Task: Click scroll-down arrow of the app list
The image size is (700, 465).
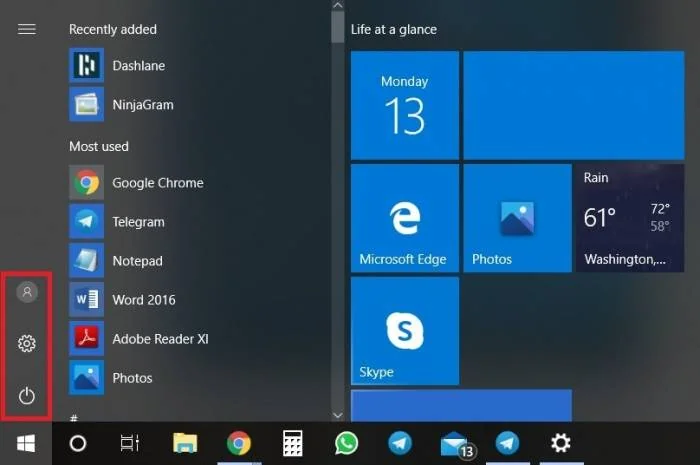Action: [338, 415]
